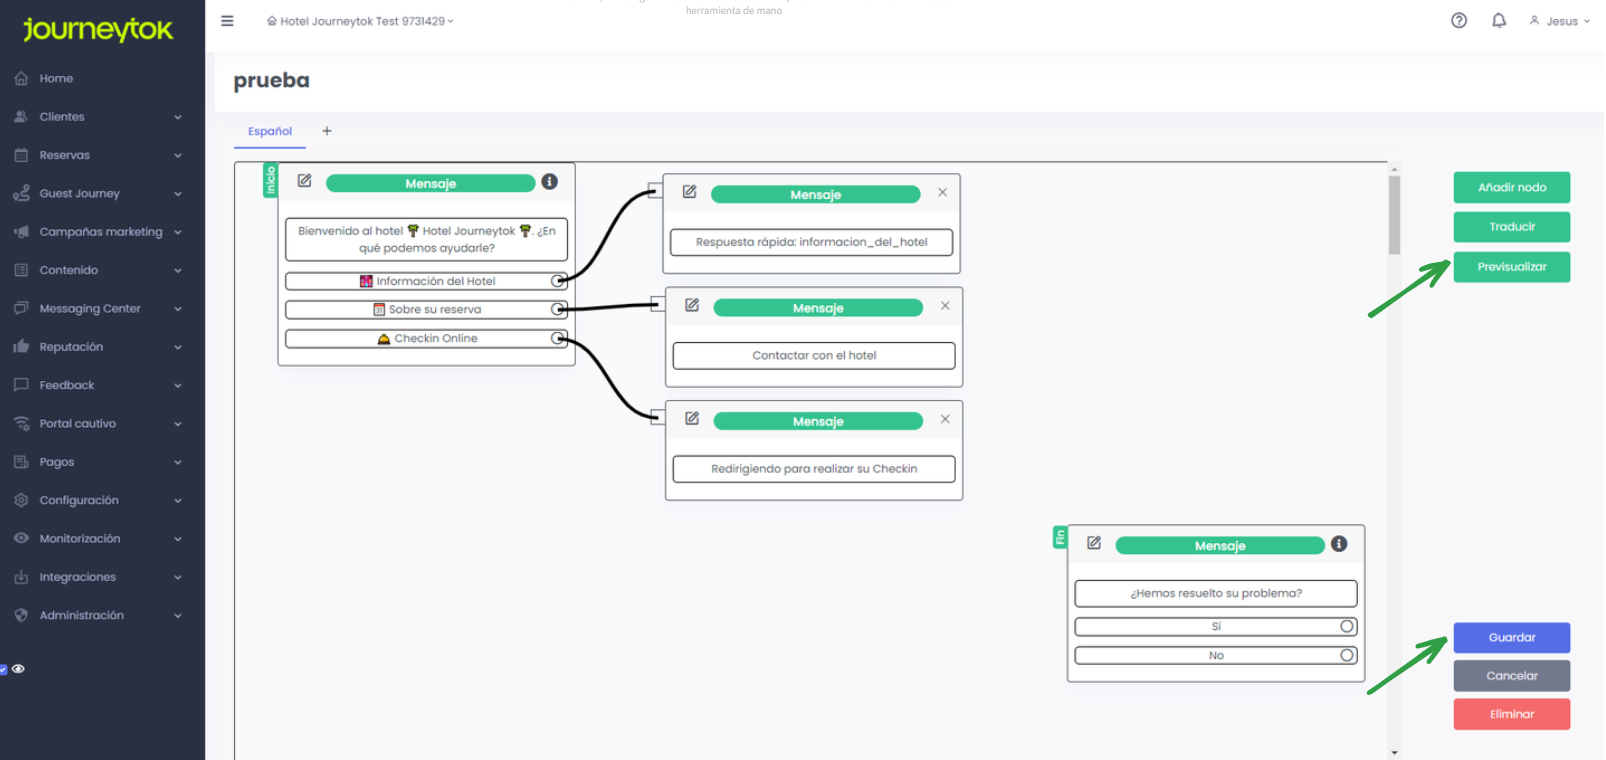The image size is (1606, 760).
Task: Edit the Inicio welcome message node
Action: tap(305, 181)
